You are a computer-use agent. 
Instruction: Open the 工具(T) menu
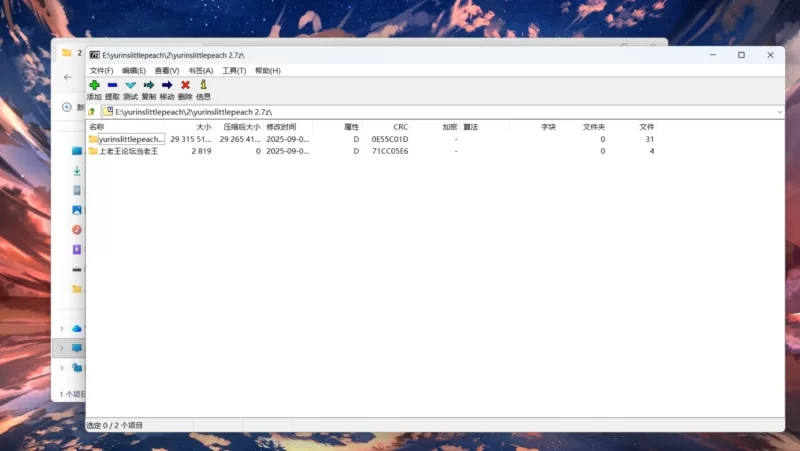(234, 71)
